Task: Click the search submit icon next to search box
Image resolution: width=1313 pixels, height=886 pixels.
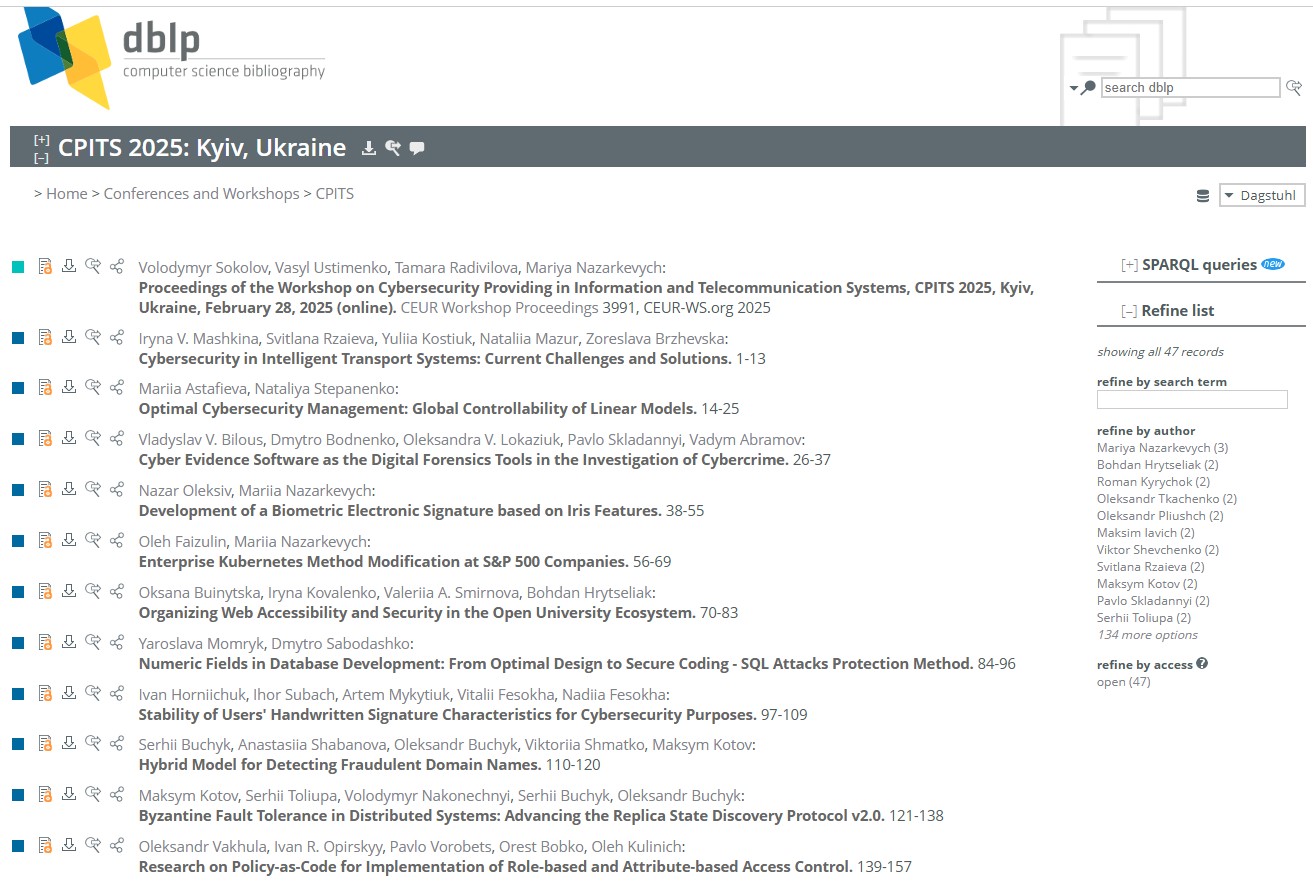Action: 1294,88
